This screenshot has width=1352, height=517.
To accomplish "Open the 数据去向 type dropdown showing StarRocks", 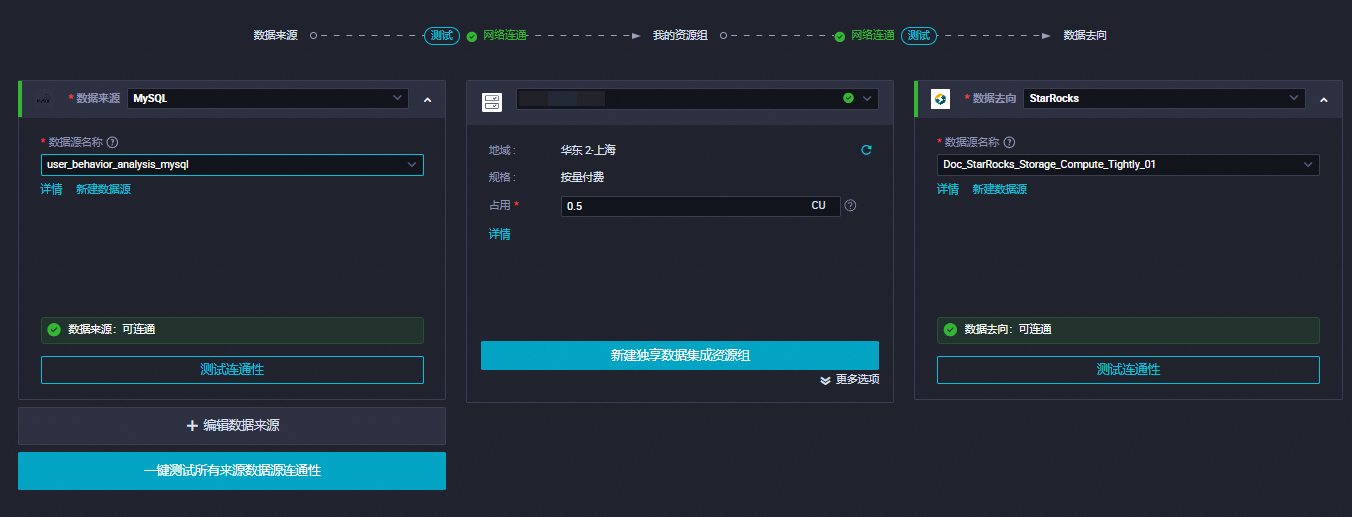I will click(x=1164, y=98).
